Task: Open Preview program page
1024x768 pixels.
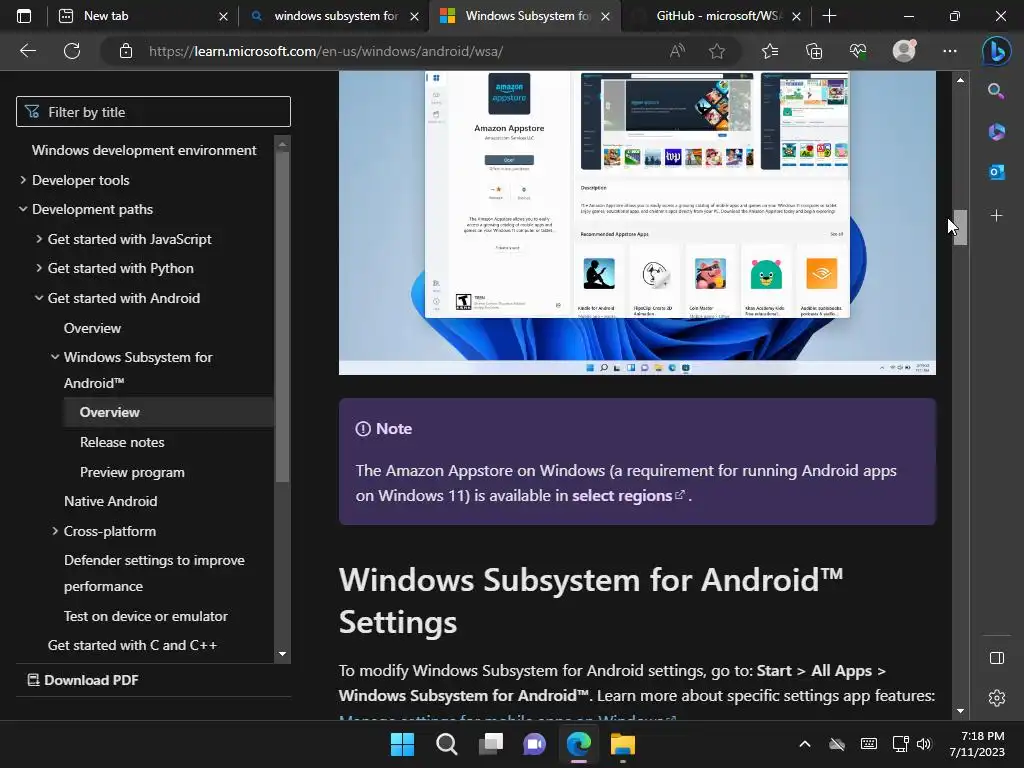Action: tap(132, 472)
